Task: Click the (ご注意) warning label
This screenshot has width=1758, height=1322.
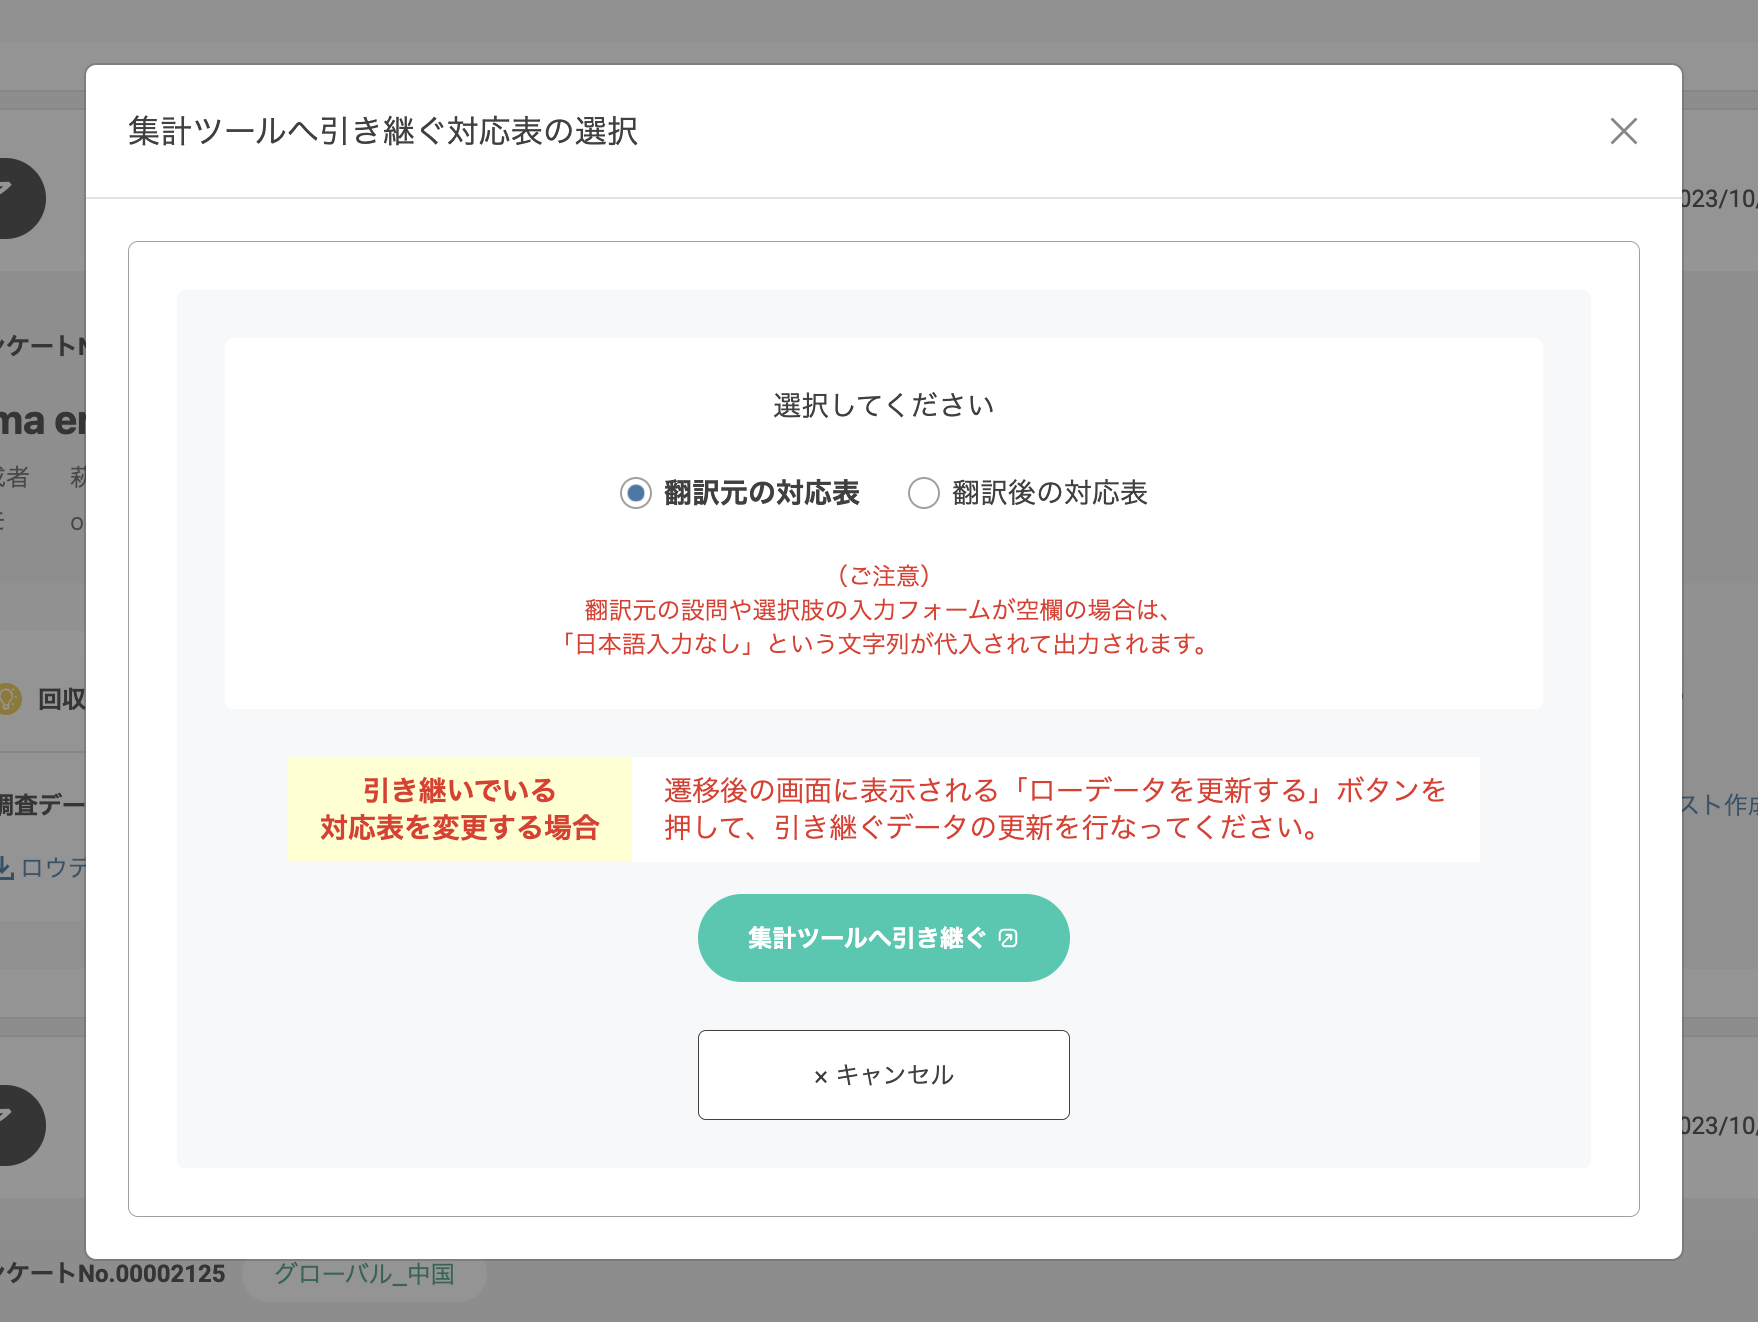Action: [884, 576]
